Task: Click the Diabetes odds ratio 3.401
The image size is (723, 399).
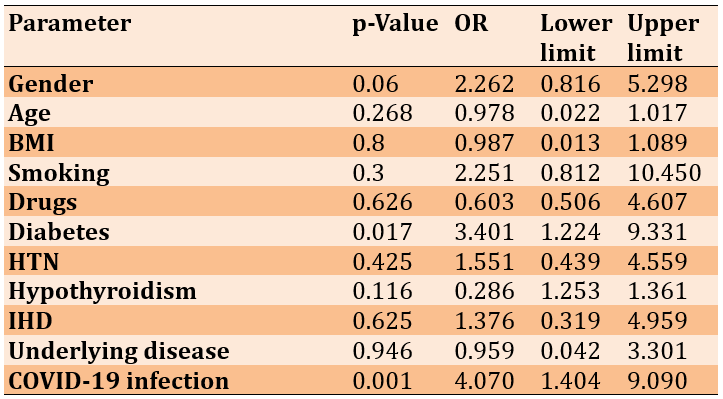Action: (x=484, y=232)
